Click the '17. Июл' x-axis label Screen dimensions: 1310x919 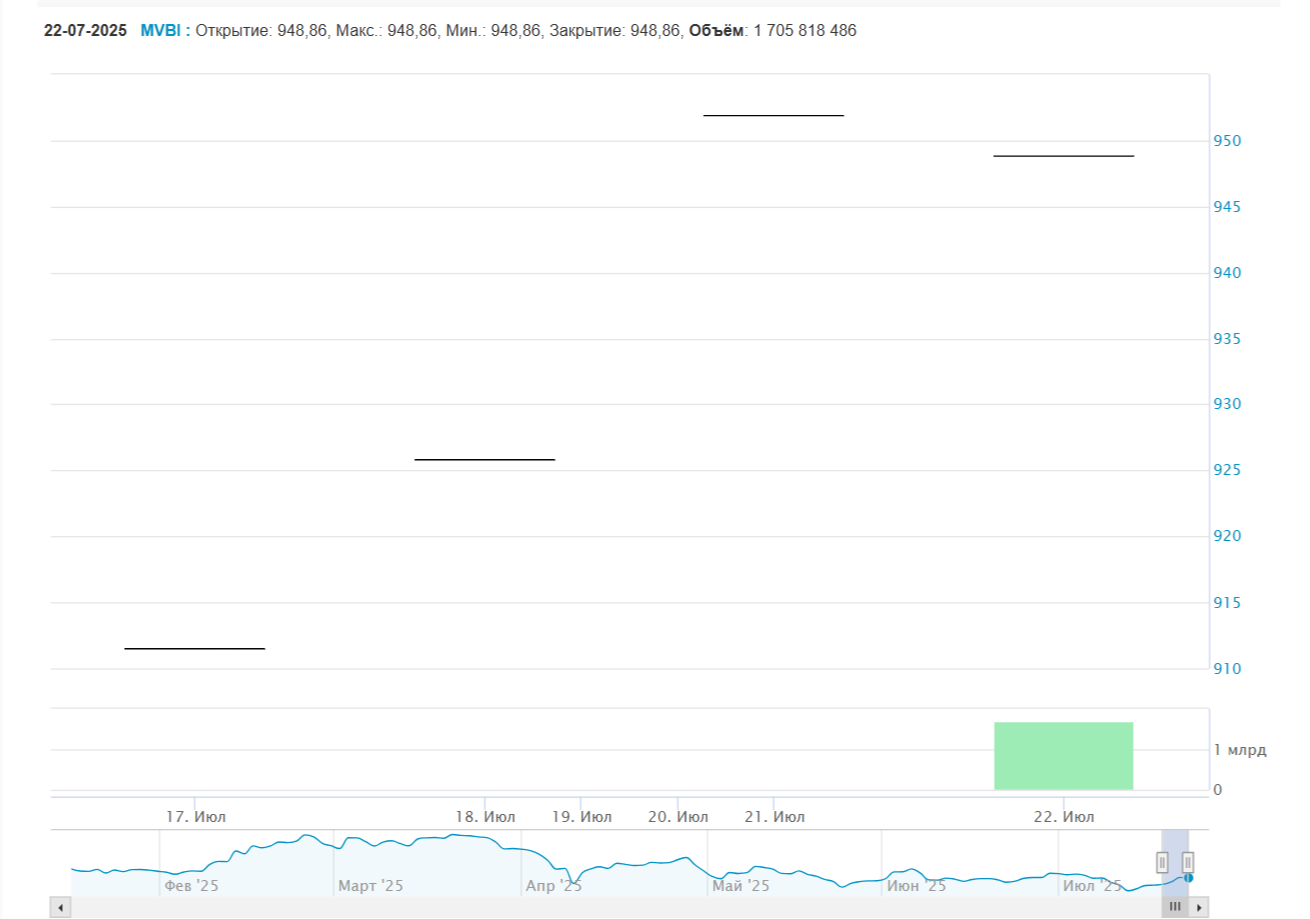[x=196, y=817]
